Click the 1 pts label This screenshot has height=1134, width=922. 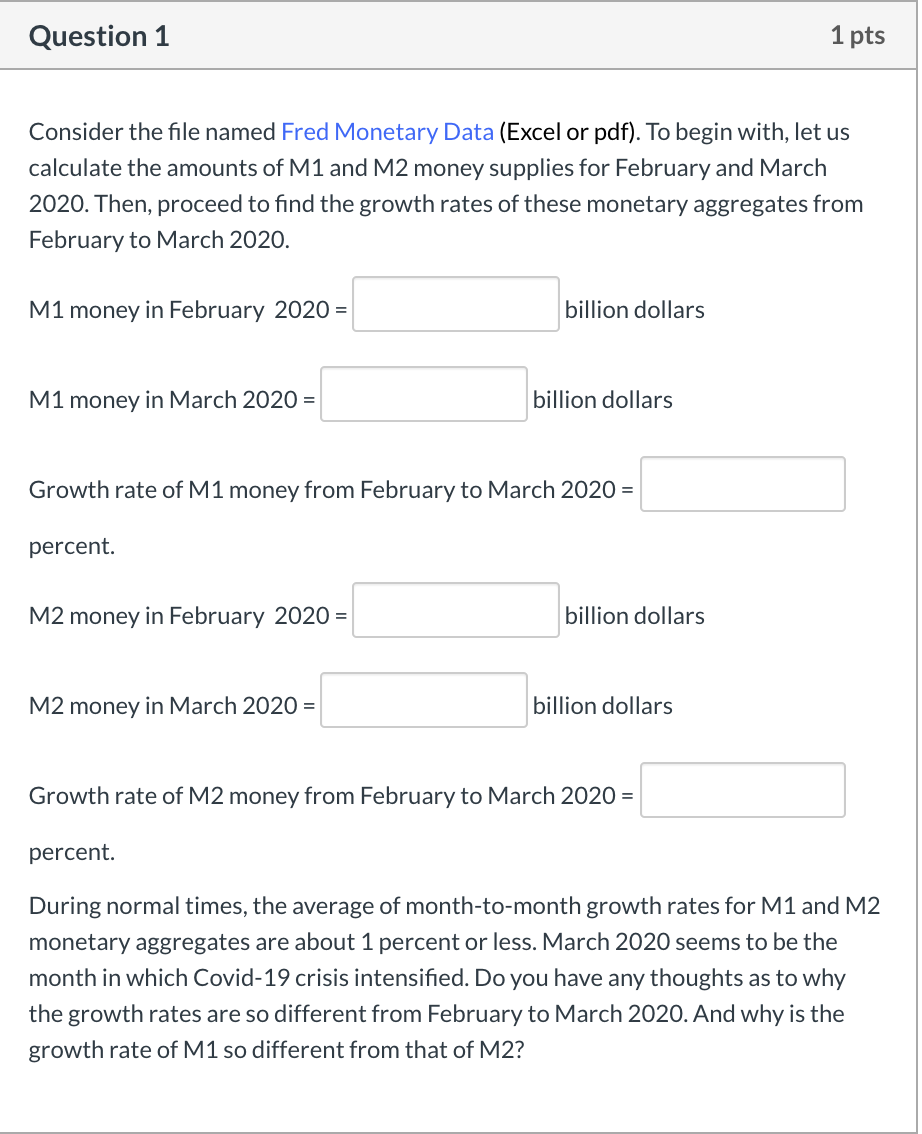pyautogui.click(x=858, y=35)
